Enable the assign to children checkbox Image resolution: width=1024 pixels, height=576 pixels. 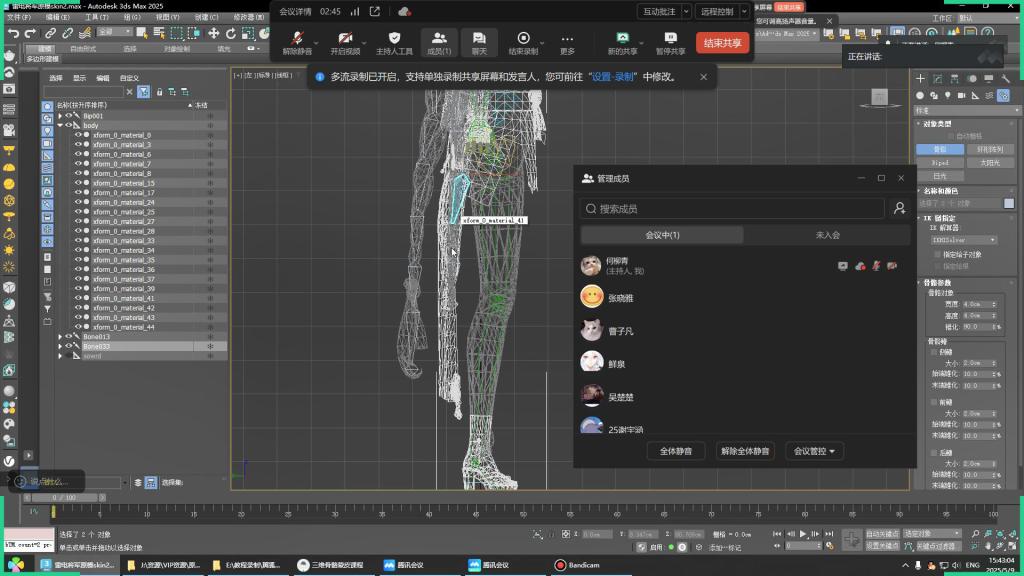point(937,254)
